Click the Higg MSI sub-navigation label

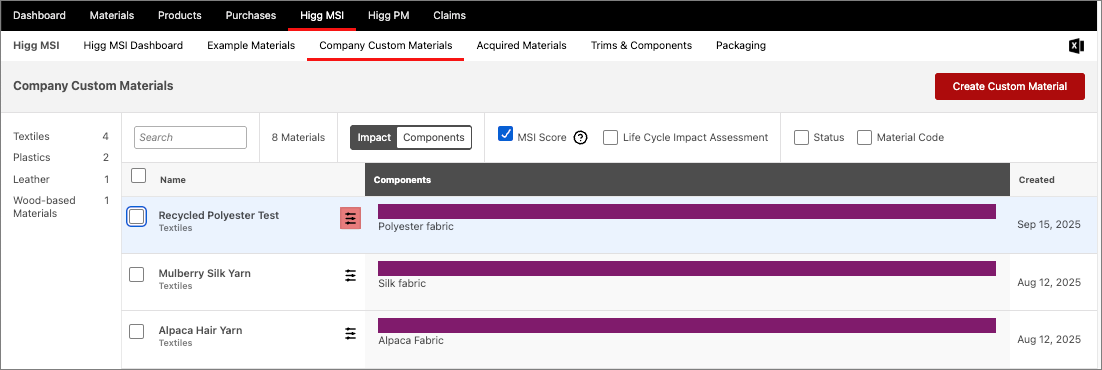tap(37, 46)
